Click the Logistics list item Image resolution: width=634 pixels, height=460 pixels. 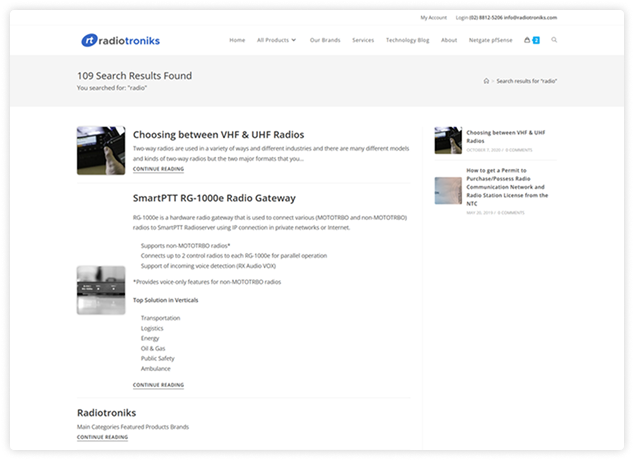(152, 328)
